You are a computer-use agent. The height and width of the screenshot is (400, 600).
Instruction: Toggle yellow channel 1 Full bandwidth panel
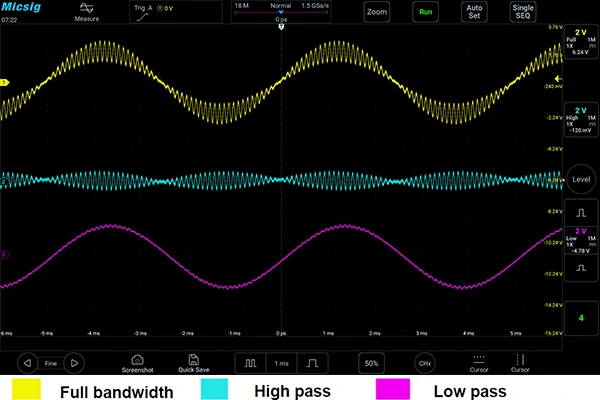[x=580, y=44]
